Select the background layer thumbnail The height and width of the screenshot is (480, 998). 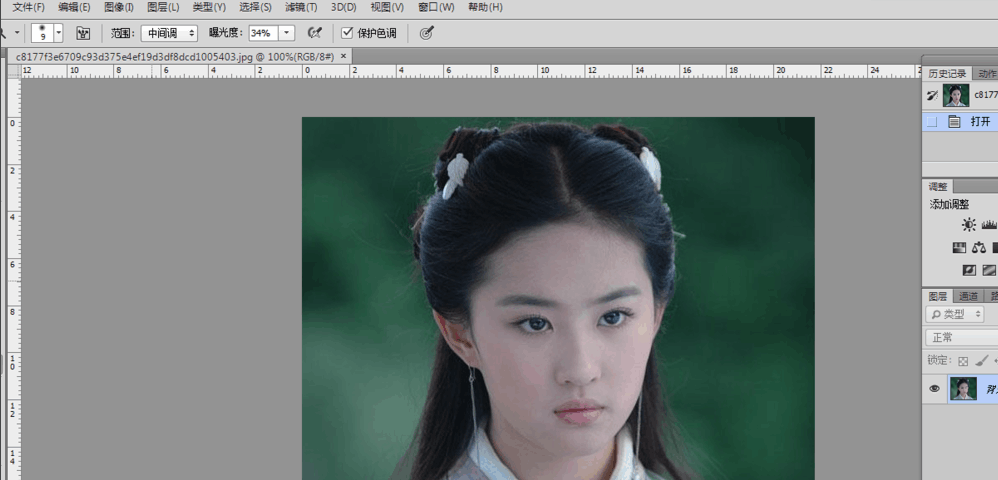click(963, 388)
